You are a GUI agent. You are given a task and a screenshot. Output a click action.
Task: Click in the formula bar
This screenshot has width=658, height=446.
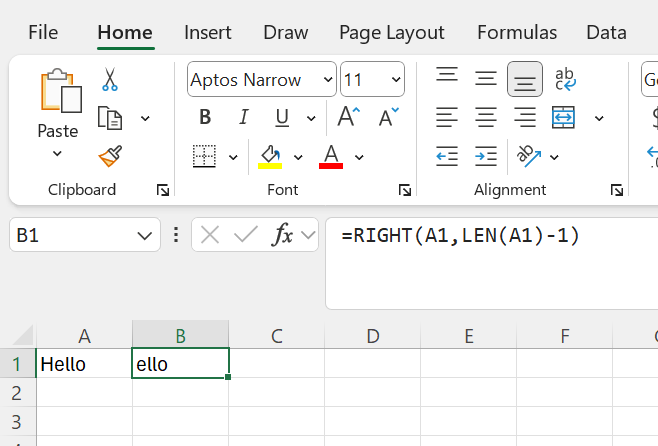[491, 263]
